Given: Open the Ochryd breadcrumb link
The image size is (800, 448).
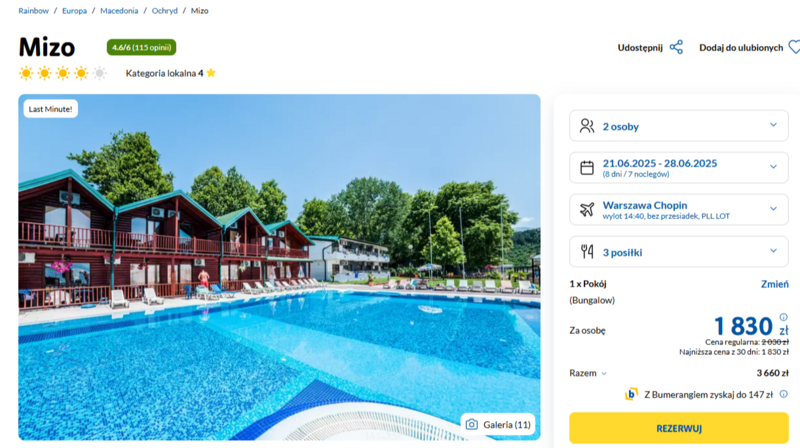Looking at the screenshot, I should pos(164,11).
